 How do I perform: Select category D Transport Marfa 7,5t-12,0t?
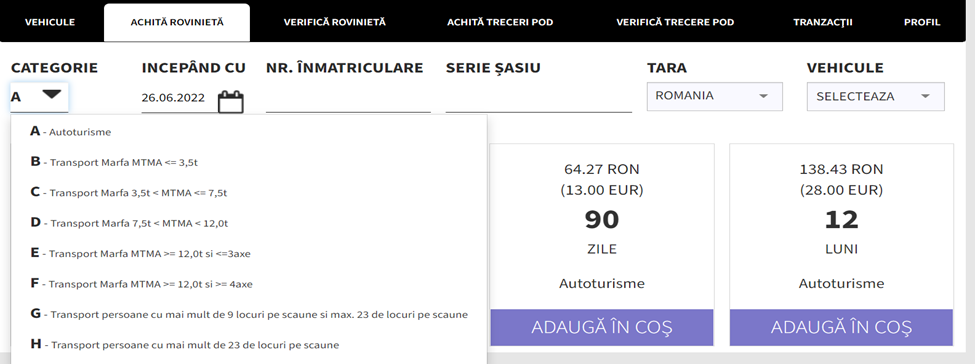coord(249,223)
